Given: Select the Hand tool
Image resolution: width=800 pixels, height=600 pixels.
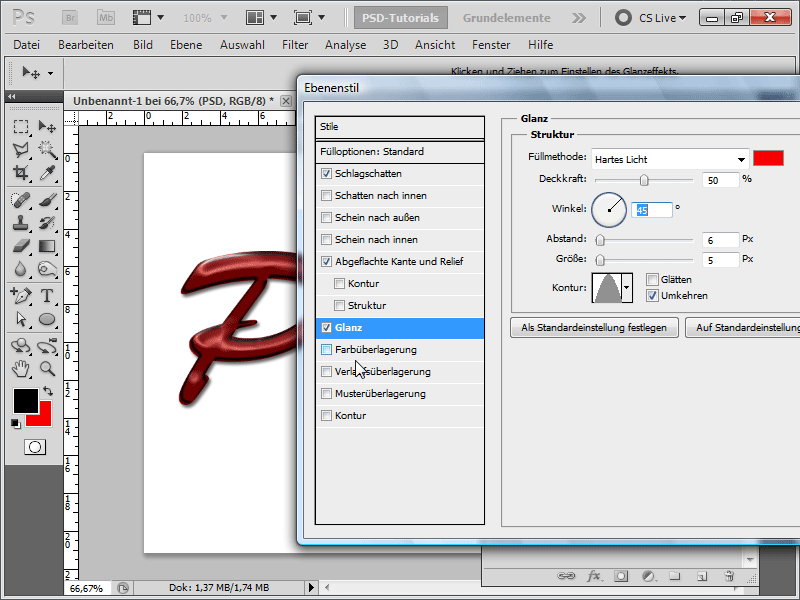Looking at the screenshot, I should pos(20,368).
